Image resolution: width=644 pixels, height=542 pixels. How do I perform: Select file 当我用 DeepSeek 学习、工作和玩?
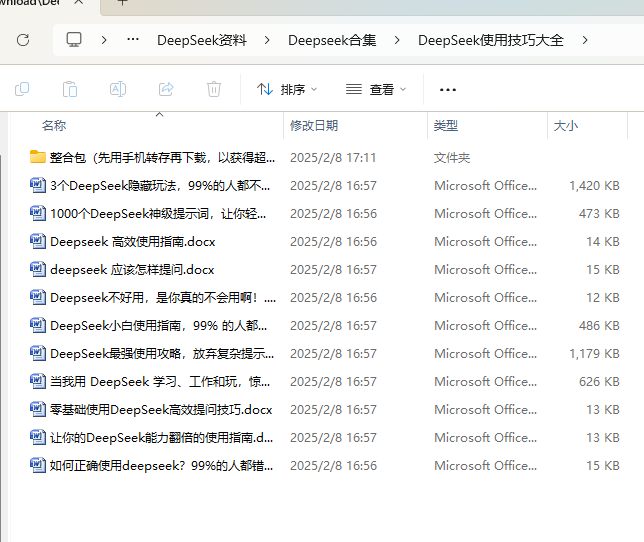(x=160, y=381)
